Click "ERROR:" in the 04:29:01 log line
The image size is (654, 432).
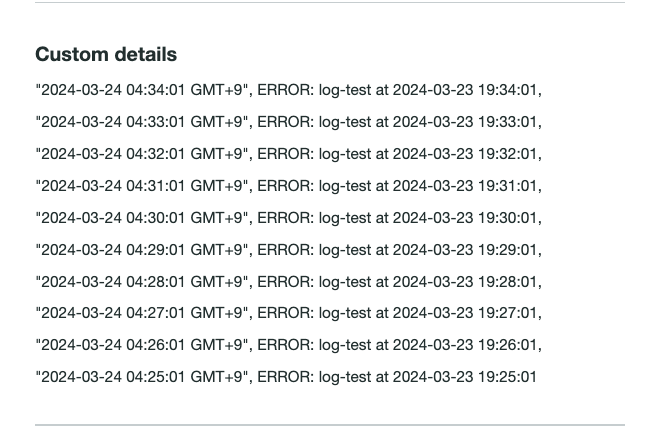click(x=285, y=250)
